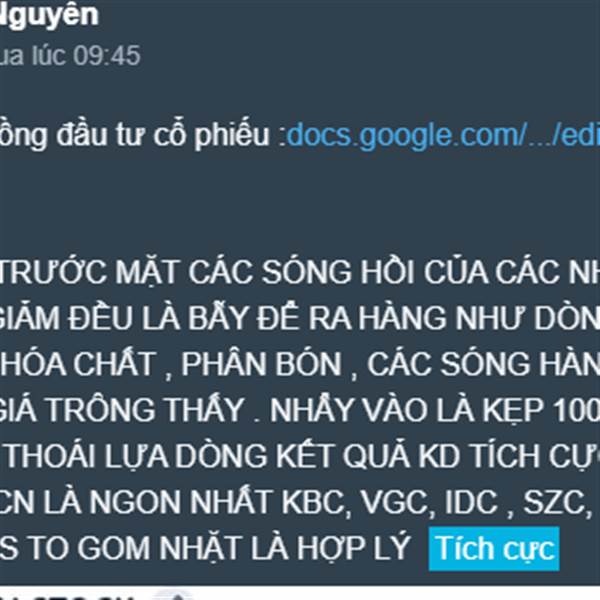Image resolution: width=600 pixels, height=600 pixels.
Task: Click the line starting "TRƯỚC MẶT CÁC SÓNG"
Action: tap(300, 272)
